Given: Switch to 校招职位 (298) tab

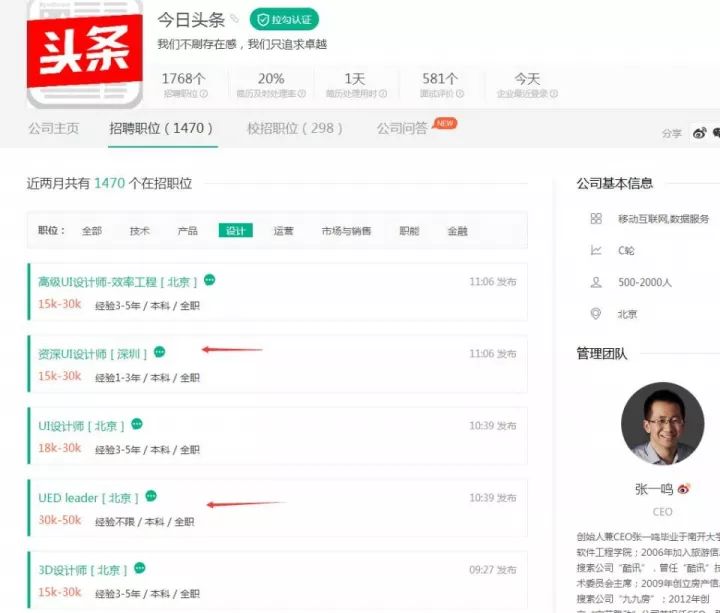Looking at the screenshot, I should point(295,128).
